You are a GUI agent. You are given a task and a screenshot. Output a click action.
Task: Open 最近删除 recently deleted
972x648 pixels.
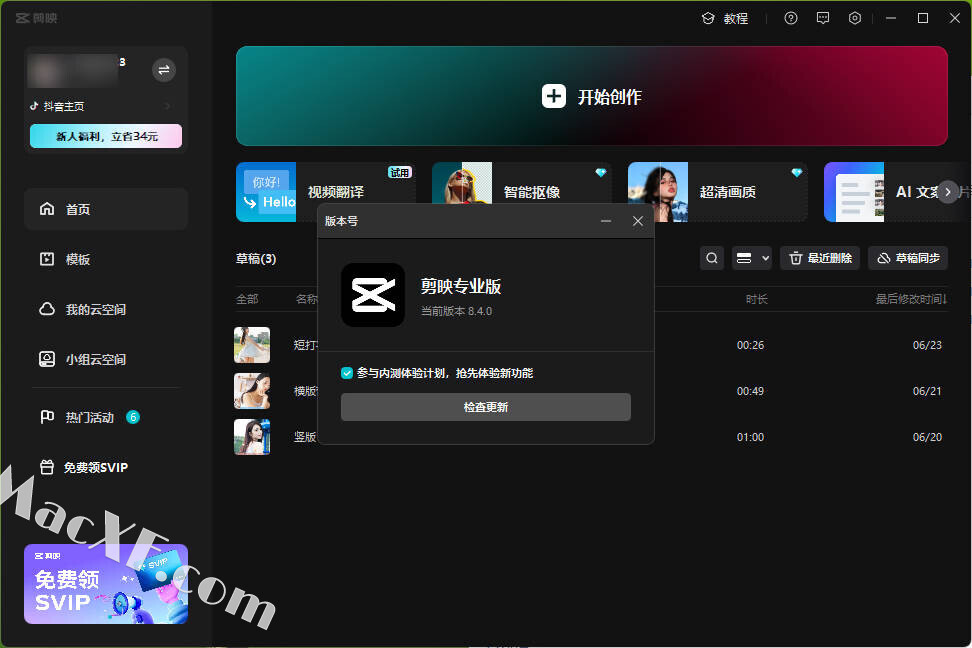[820, 258]
